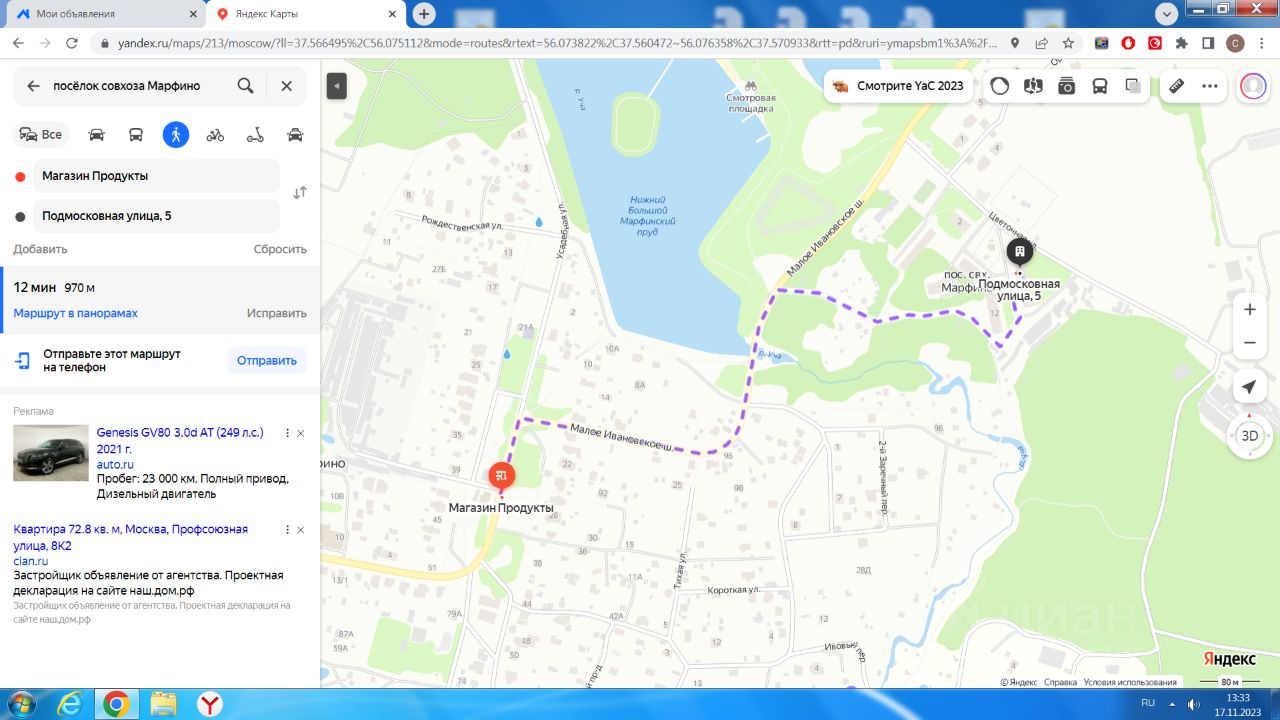Open Chrome extensions puzzle icon

1181,43
